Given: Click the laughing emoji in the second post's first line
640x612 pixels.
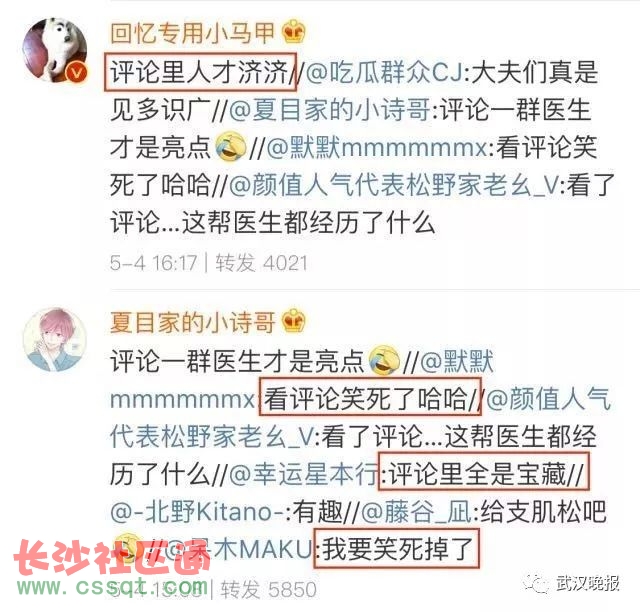Looking at the screenshot, I should [x=384, y=361].
